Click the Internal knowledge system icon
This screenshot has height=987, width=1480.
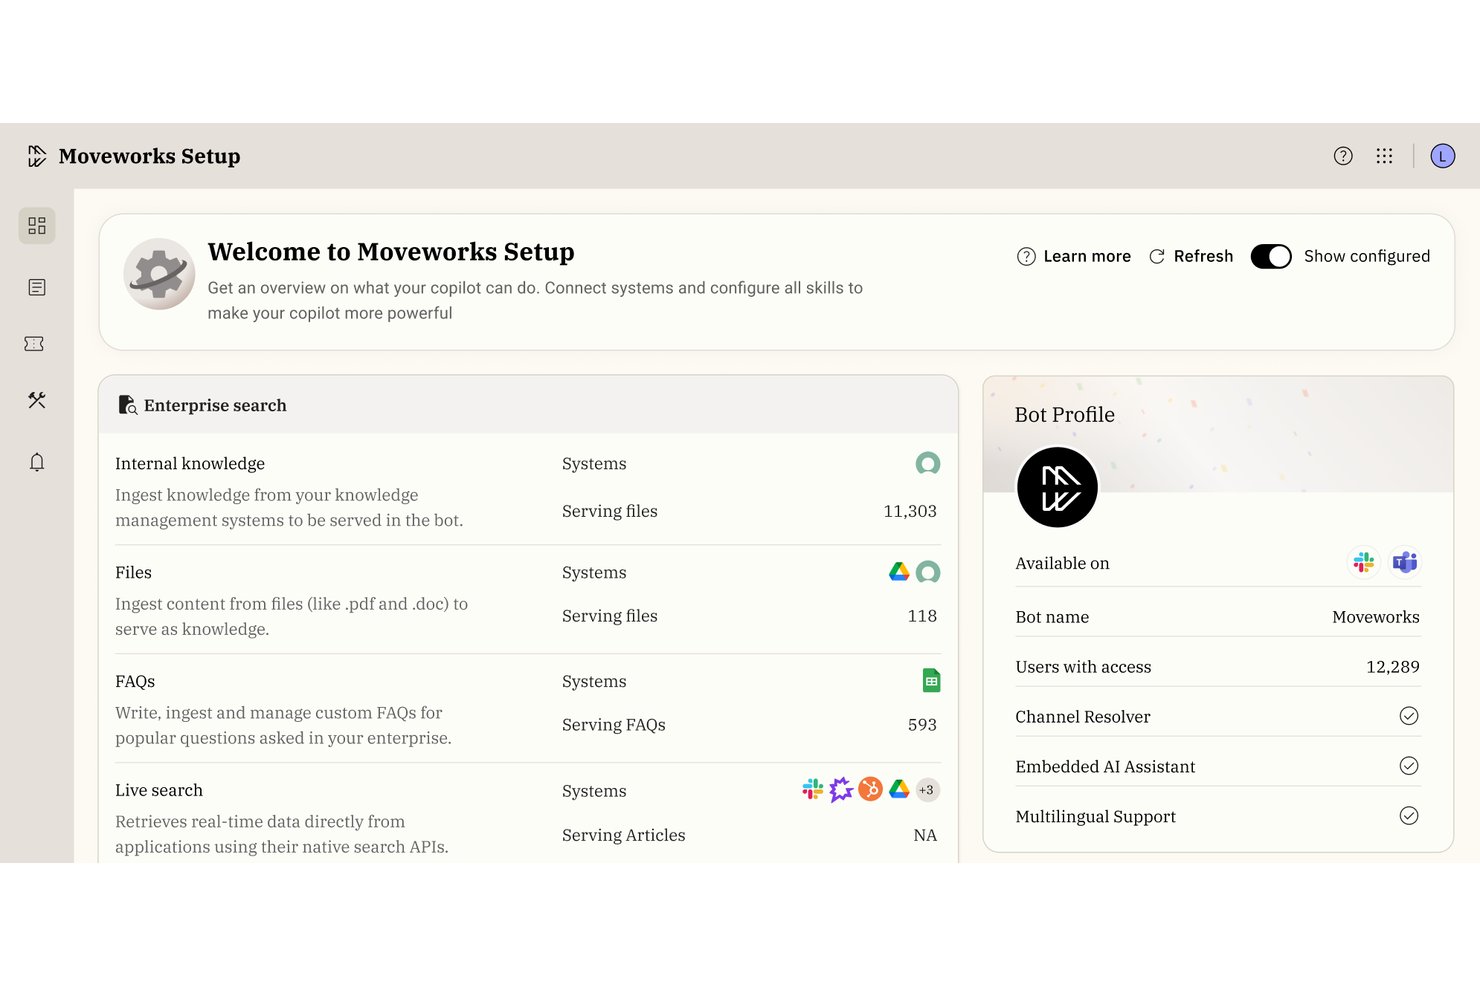(x=928, y=463)
